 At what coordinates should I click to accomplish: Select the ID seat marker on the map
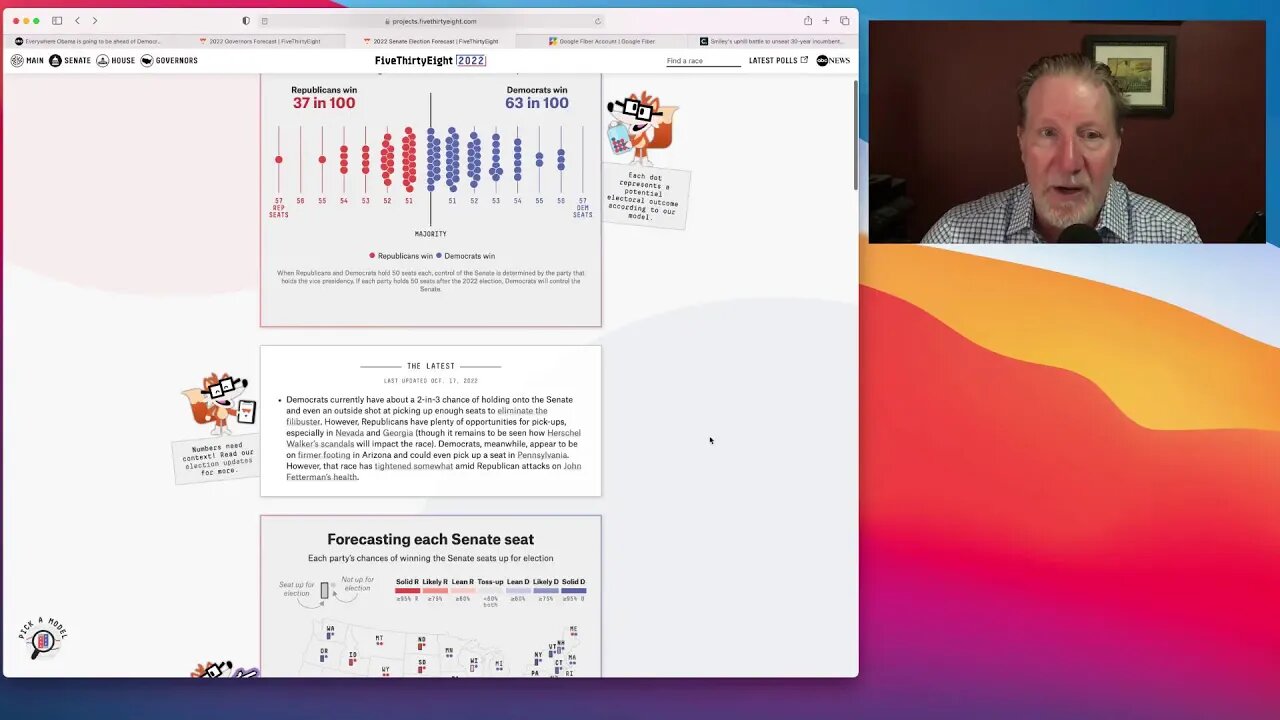352,658
